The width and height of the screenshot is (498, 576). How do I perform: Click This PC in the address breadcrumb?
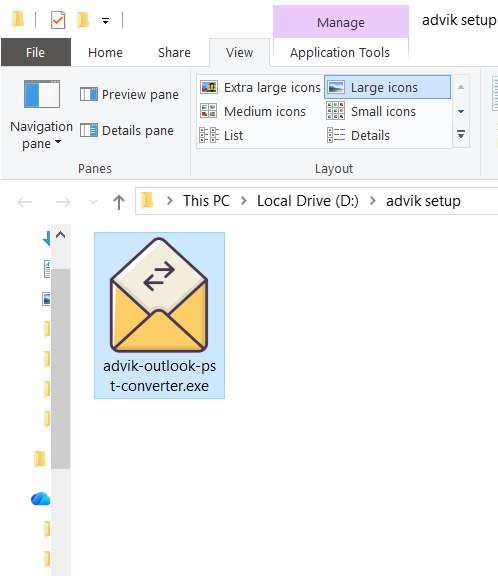[x=206, y=201]
